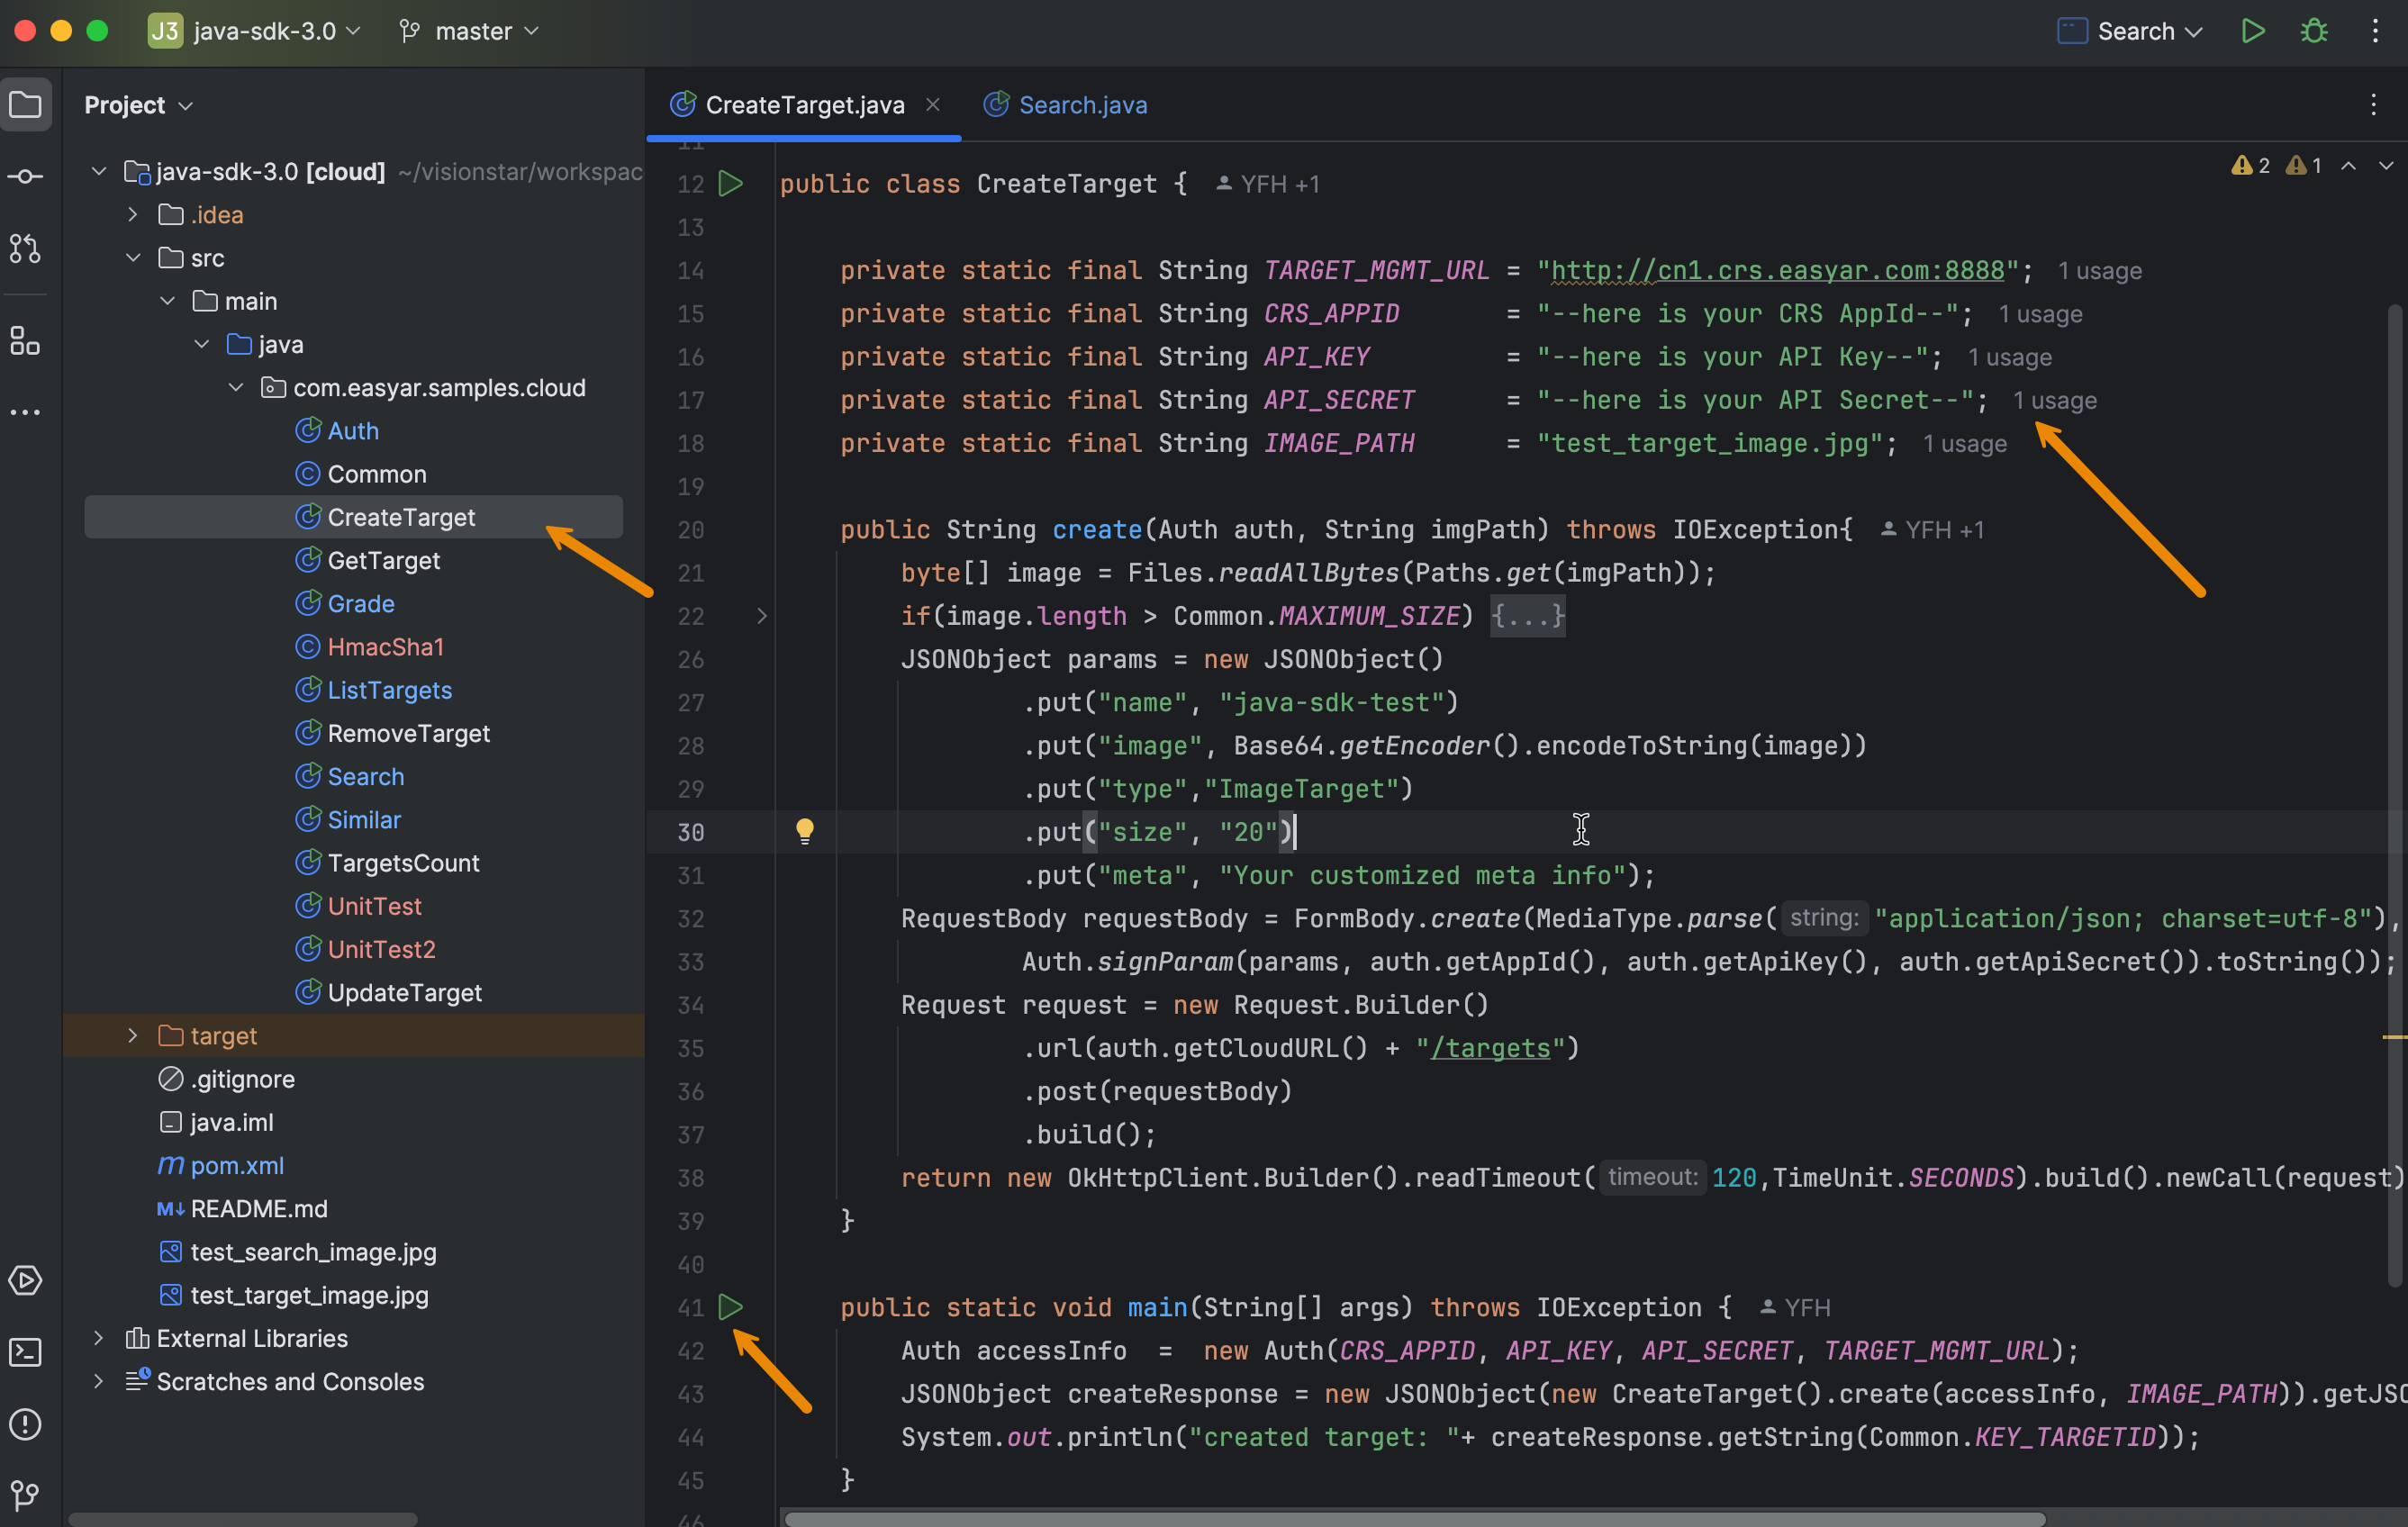Close the CreateTarget.java tab

point(932,105)
